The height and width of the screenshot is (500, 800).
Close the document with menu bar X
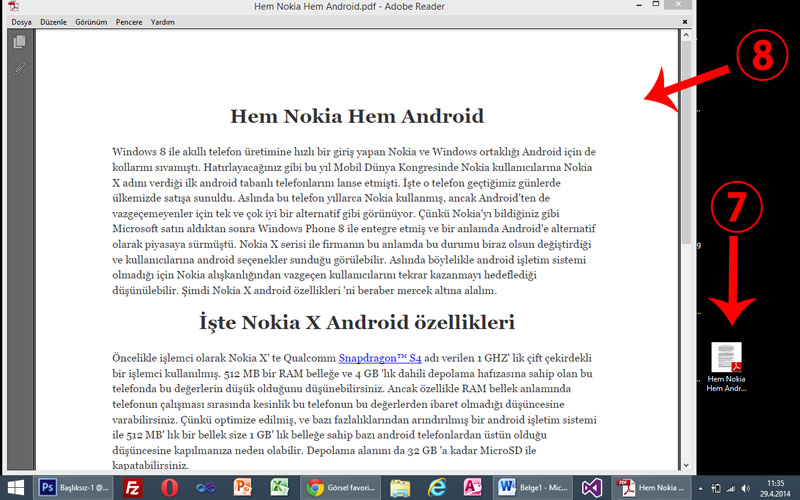click(x=685, y=22)
